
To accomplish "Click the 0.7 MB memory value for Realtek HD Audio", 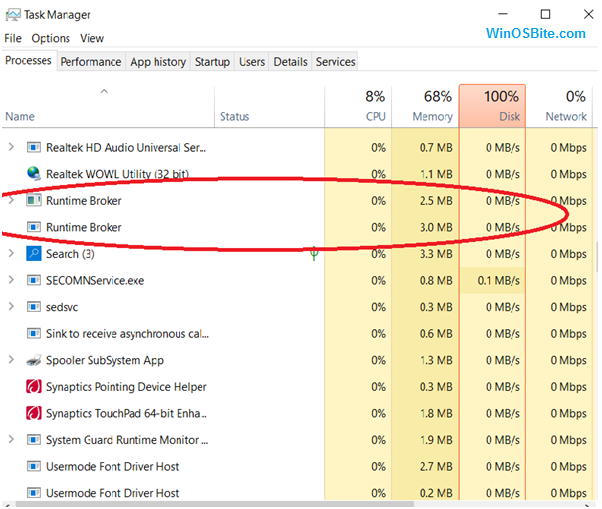I will 436,148.
